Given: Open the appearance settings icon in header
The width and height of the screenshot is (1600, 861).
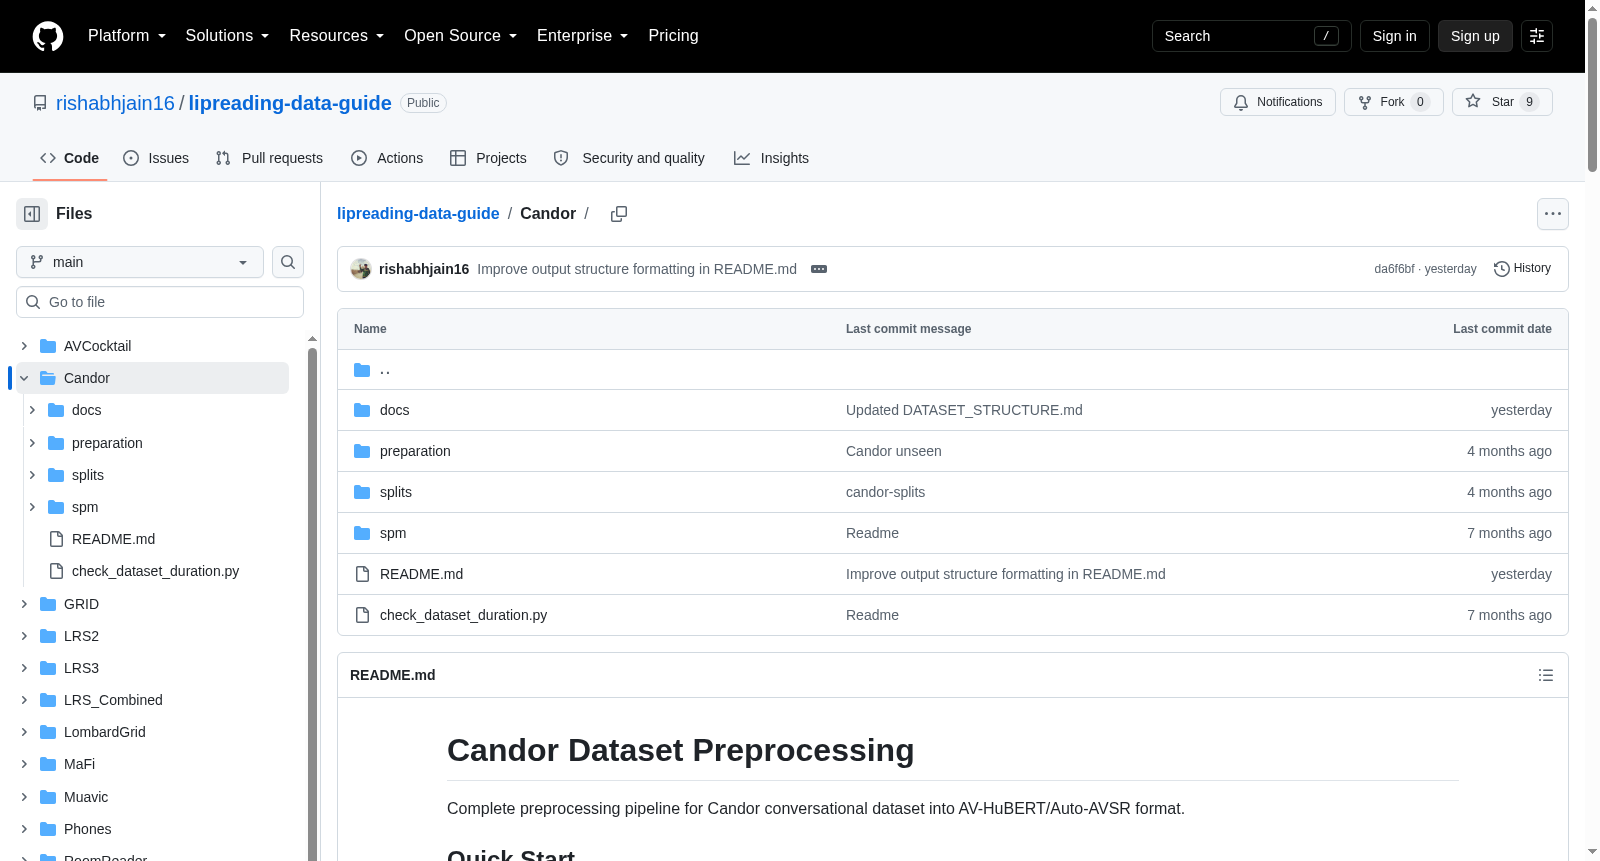Looking at the screenshot, I should pos(1537,36).
